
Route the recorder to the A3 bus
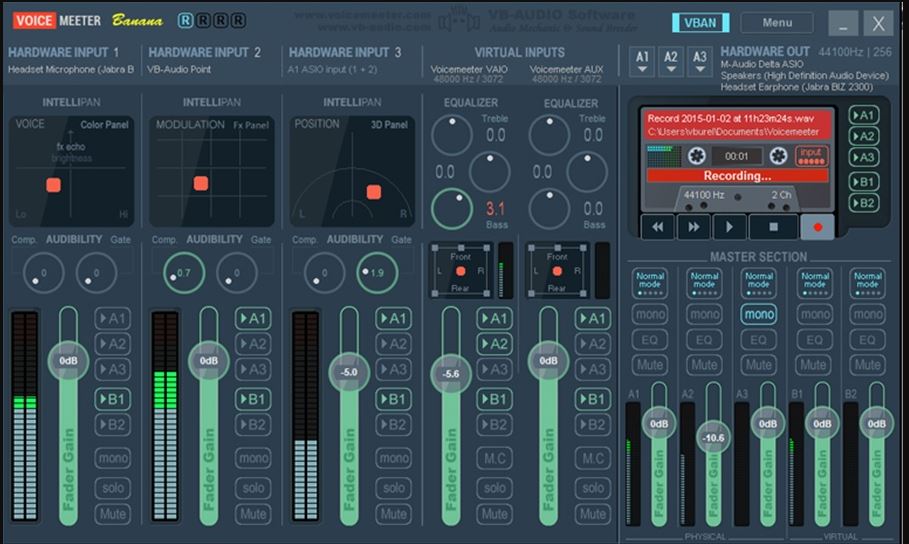[863, 157]
